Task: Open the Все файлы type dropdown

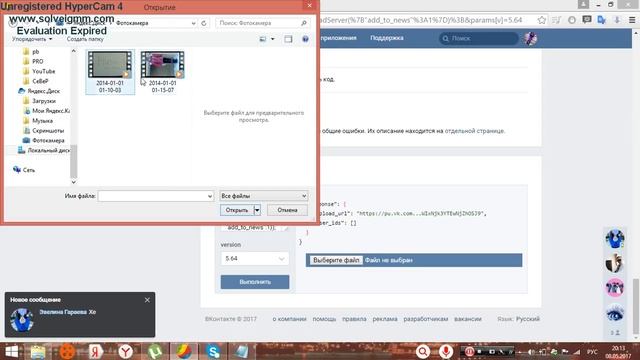Action: 264,196
